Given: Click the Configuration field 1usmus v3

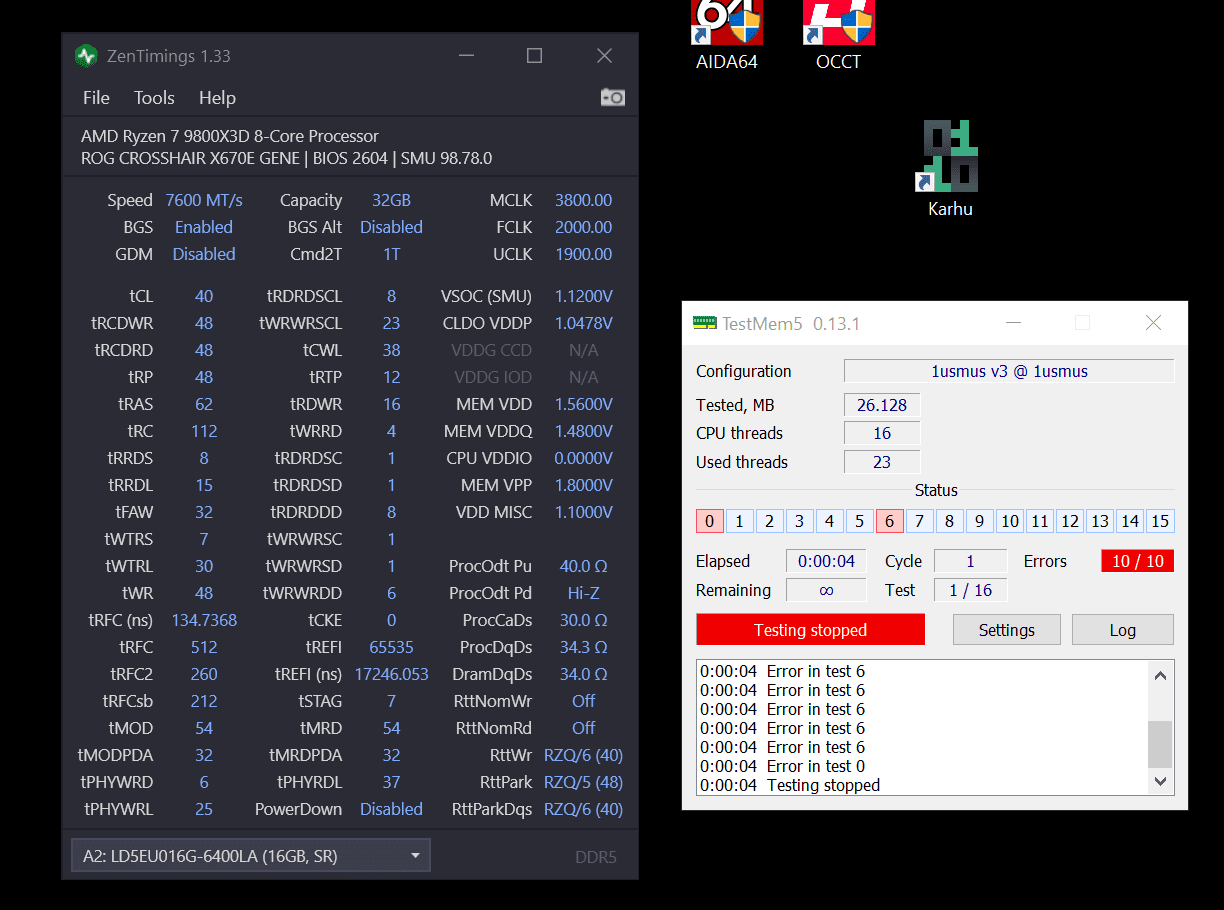Looking at the screenshot, I should pyautogui.click(x=1009, y=371).
